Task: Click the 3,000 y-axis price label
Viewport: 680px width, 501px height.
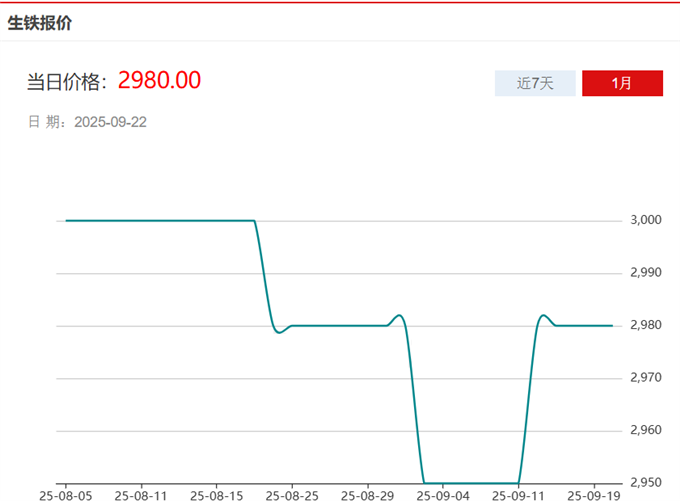Action: pos(646,220)
